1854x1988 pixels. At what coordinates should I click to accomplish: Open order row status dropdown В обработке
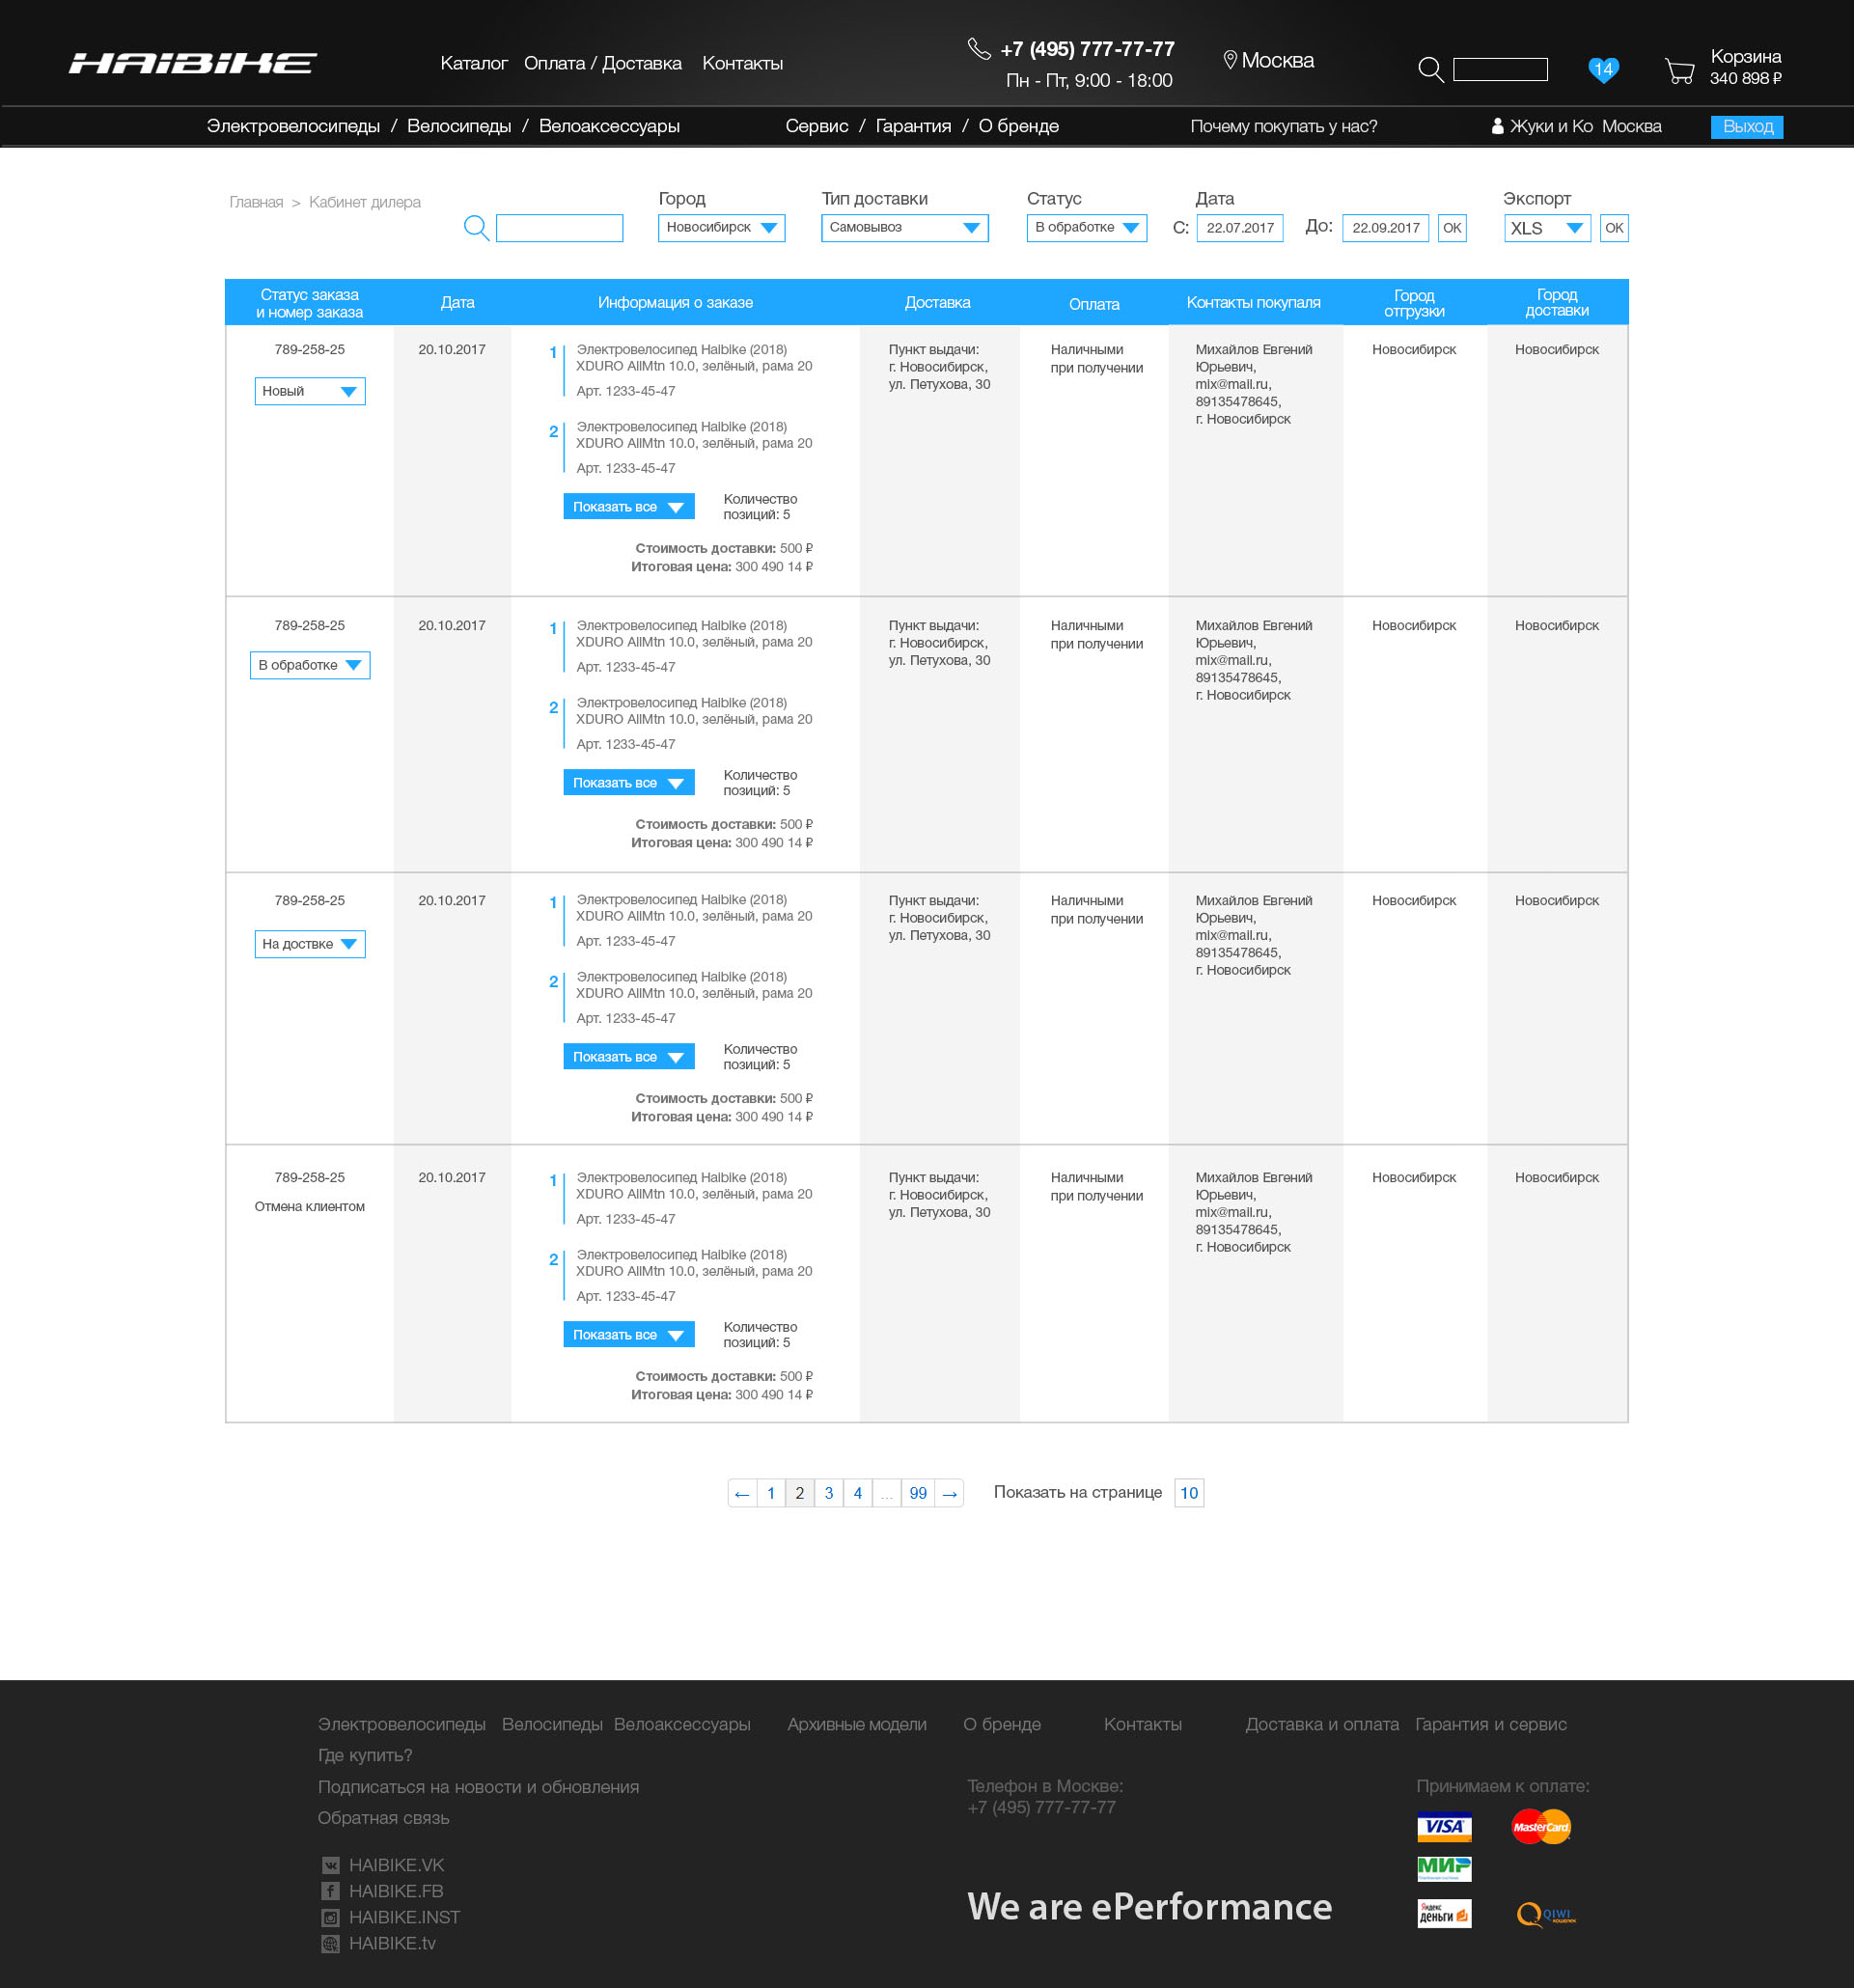tap(310, 665)
